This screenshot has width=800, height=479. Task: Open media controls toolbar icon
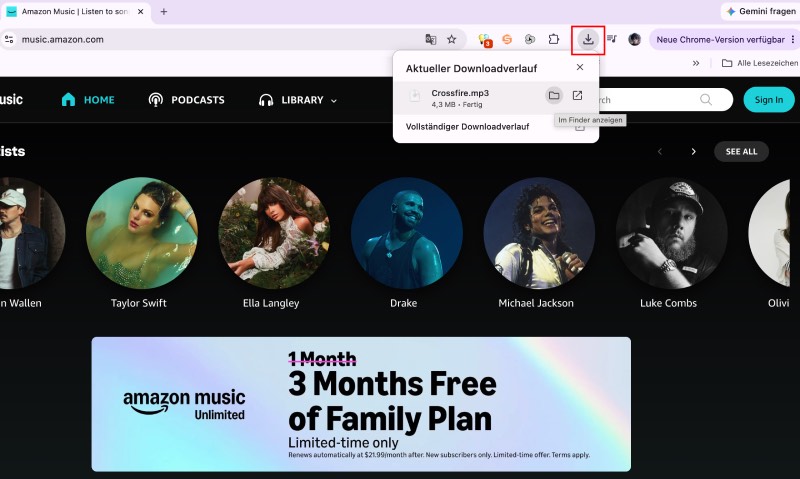coord(612,39)
